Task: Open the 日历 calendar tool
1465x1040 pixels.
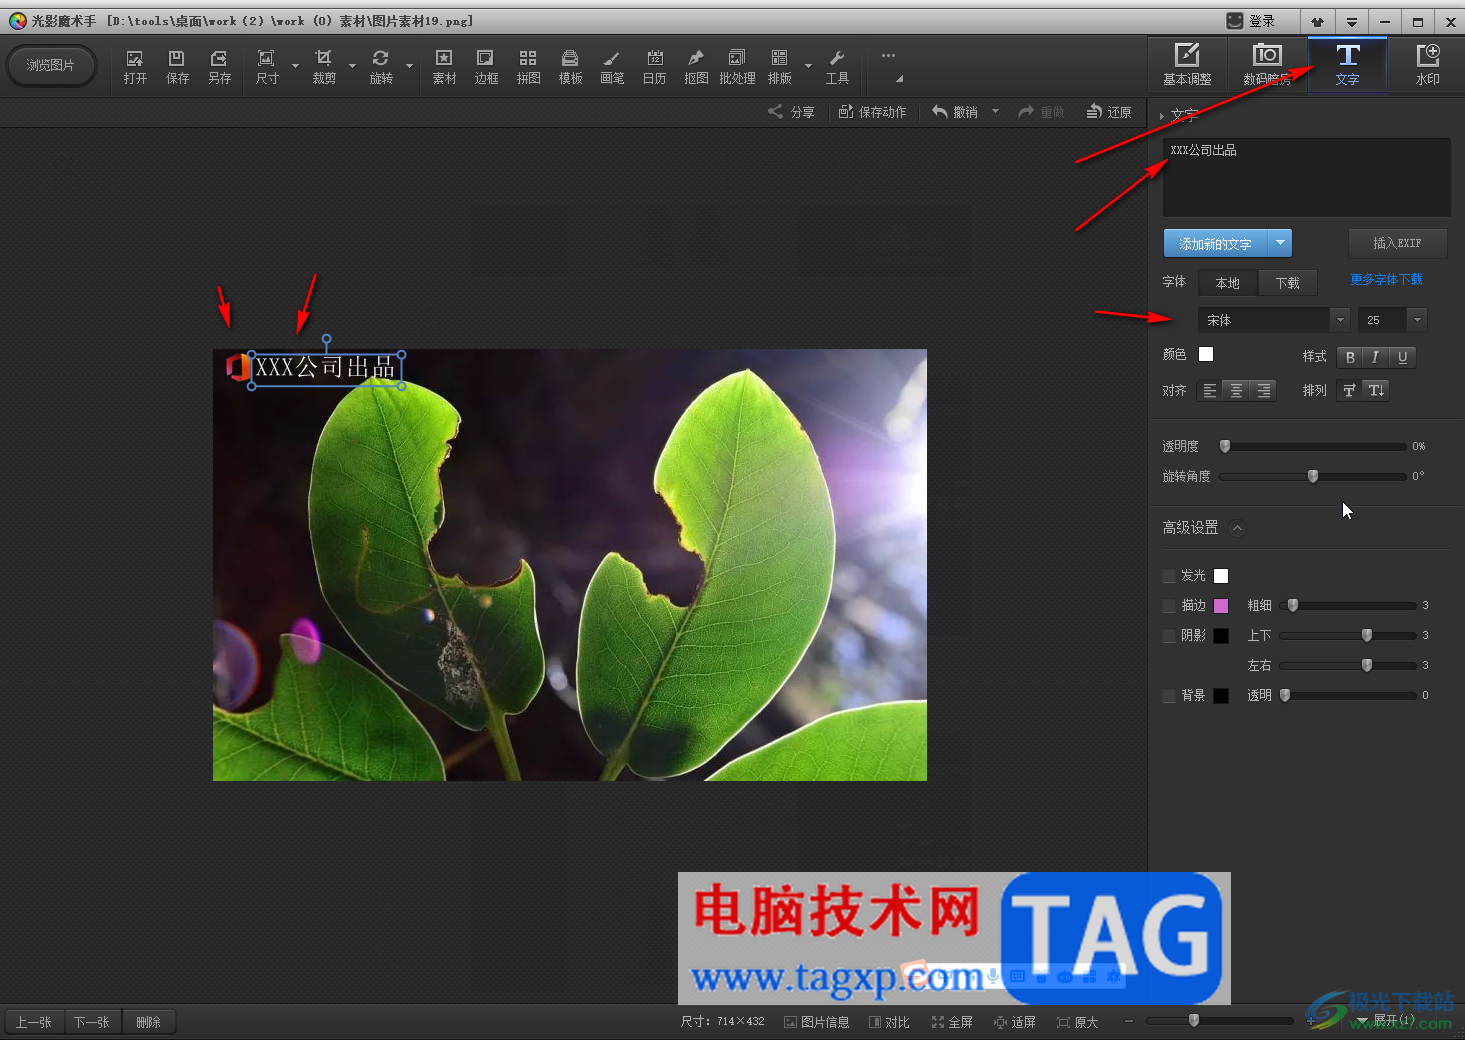Action: 654,67
